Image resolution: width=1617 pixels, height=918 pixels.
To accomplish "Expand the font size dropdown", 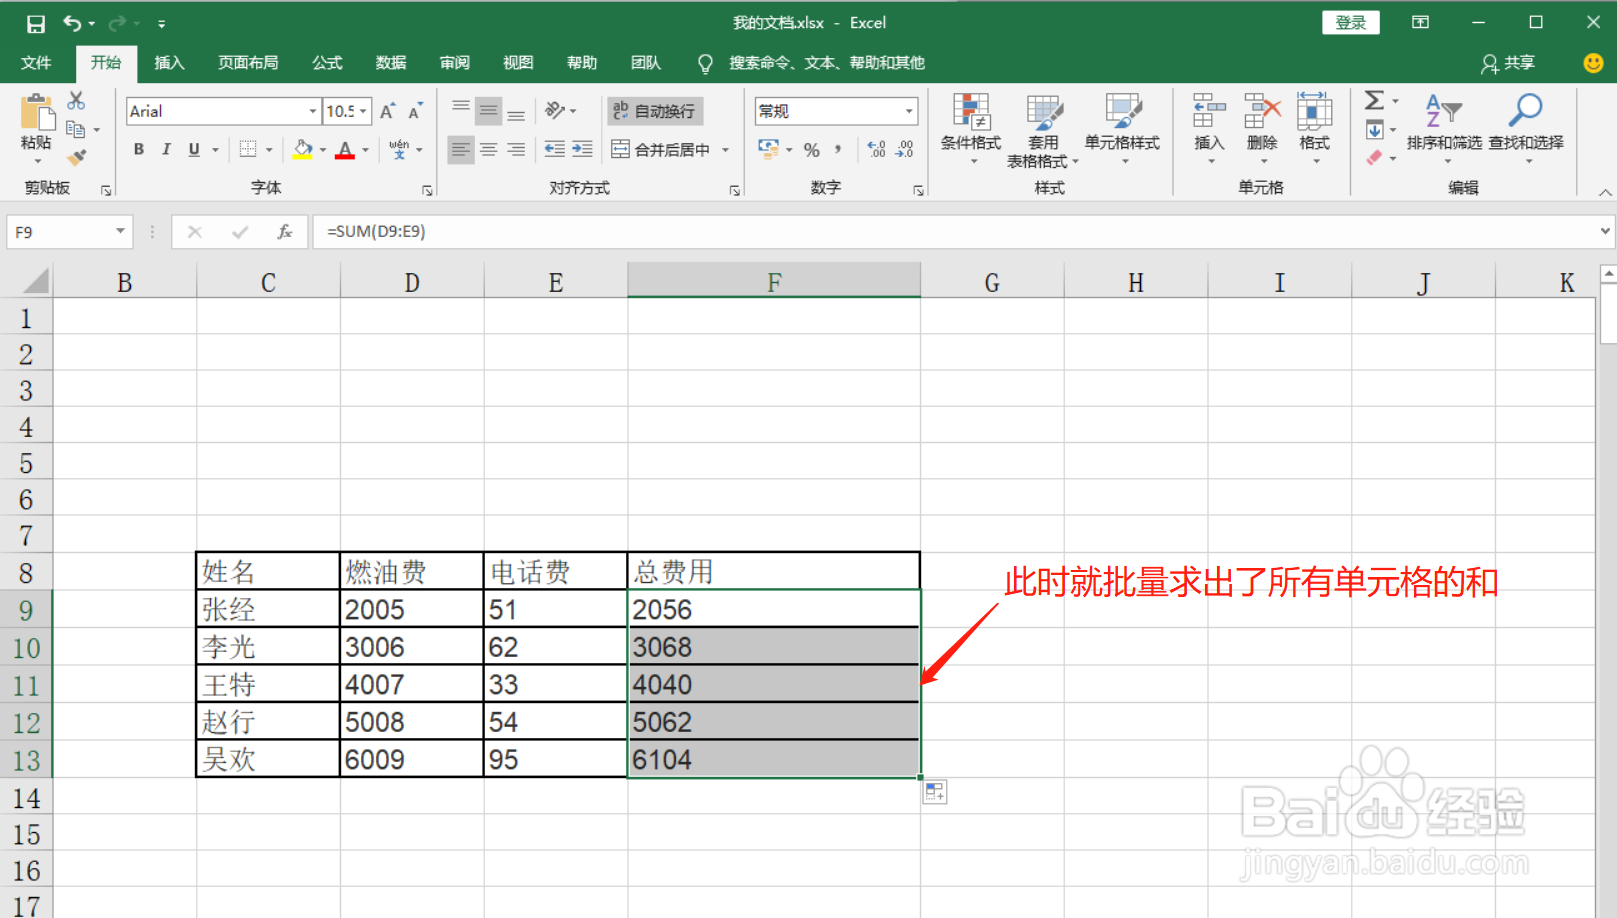I will [x=363, y=110].
